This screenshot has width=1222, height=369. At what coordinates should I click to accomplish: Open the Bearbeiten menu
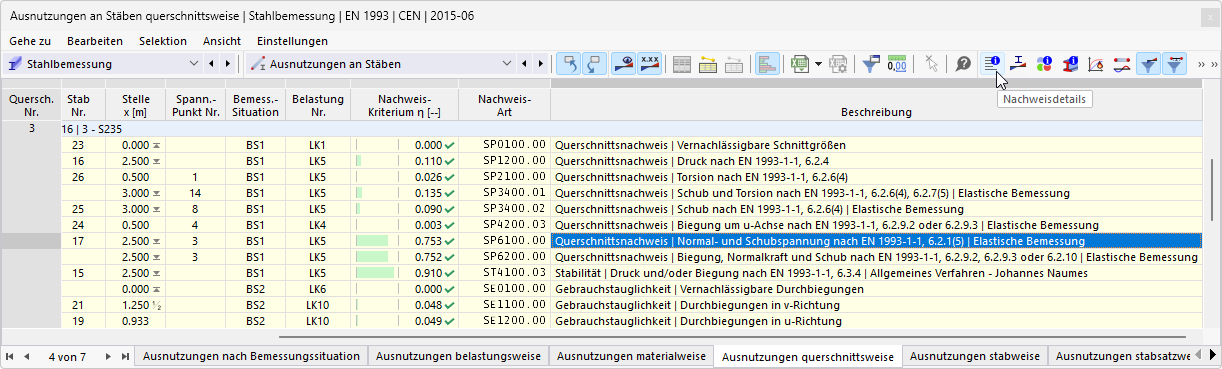point(95,41)
